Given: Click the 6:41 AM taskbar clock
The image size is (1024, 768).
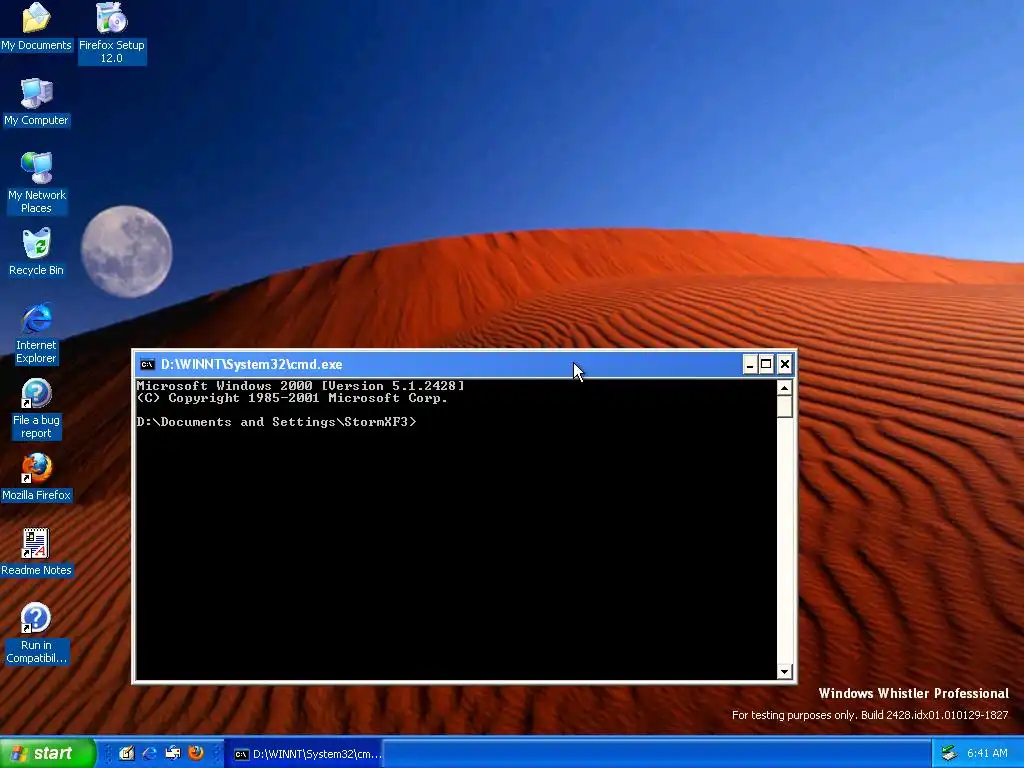Looking at the screenshot, I should point(987,754).
